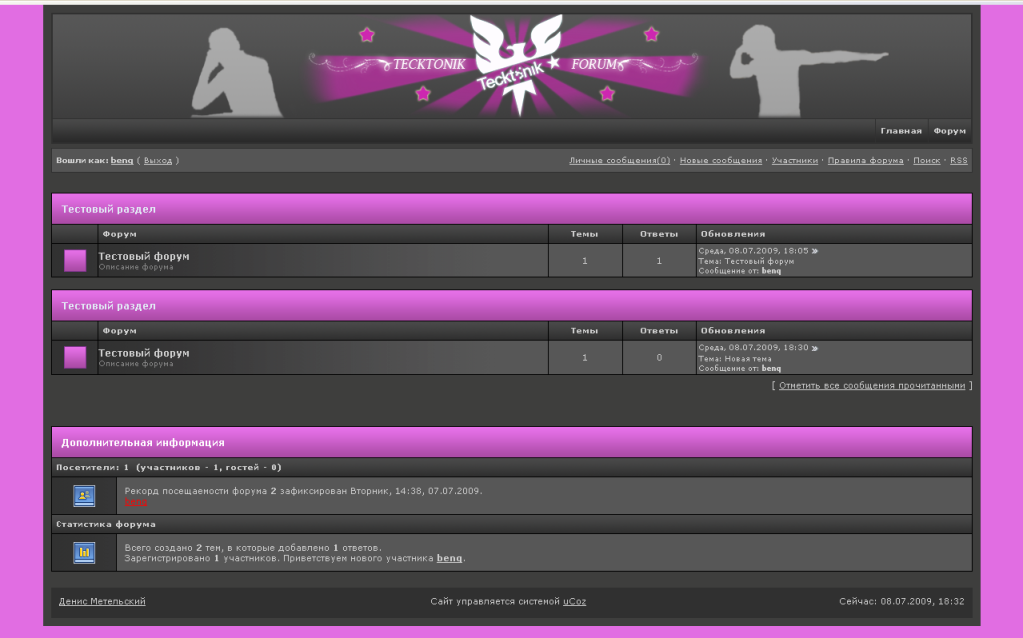The image size is (1023, 638).
Task: Click the 'Вошли как:' label
Action: [82, 160]
